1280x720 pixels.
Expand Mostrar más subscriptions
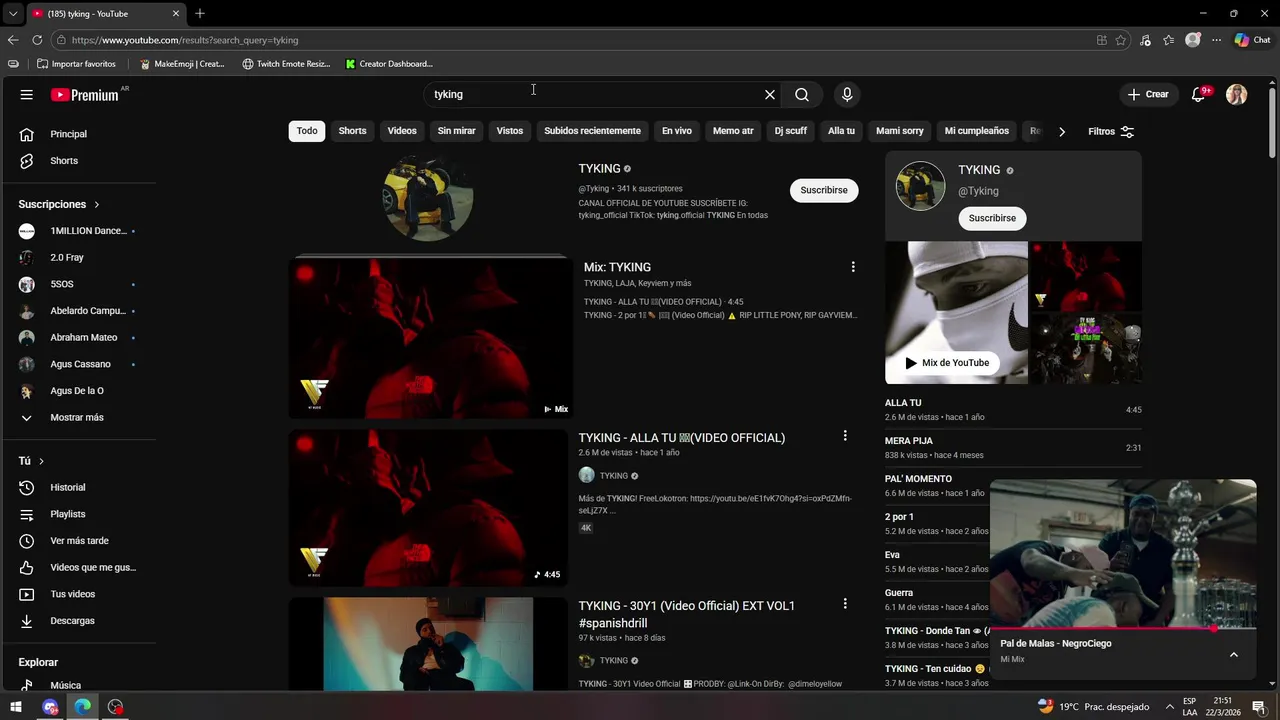(78, 417)
